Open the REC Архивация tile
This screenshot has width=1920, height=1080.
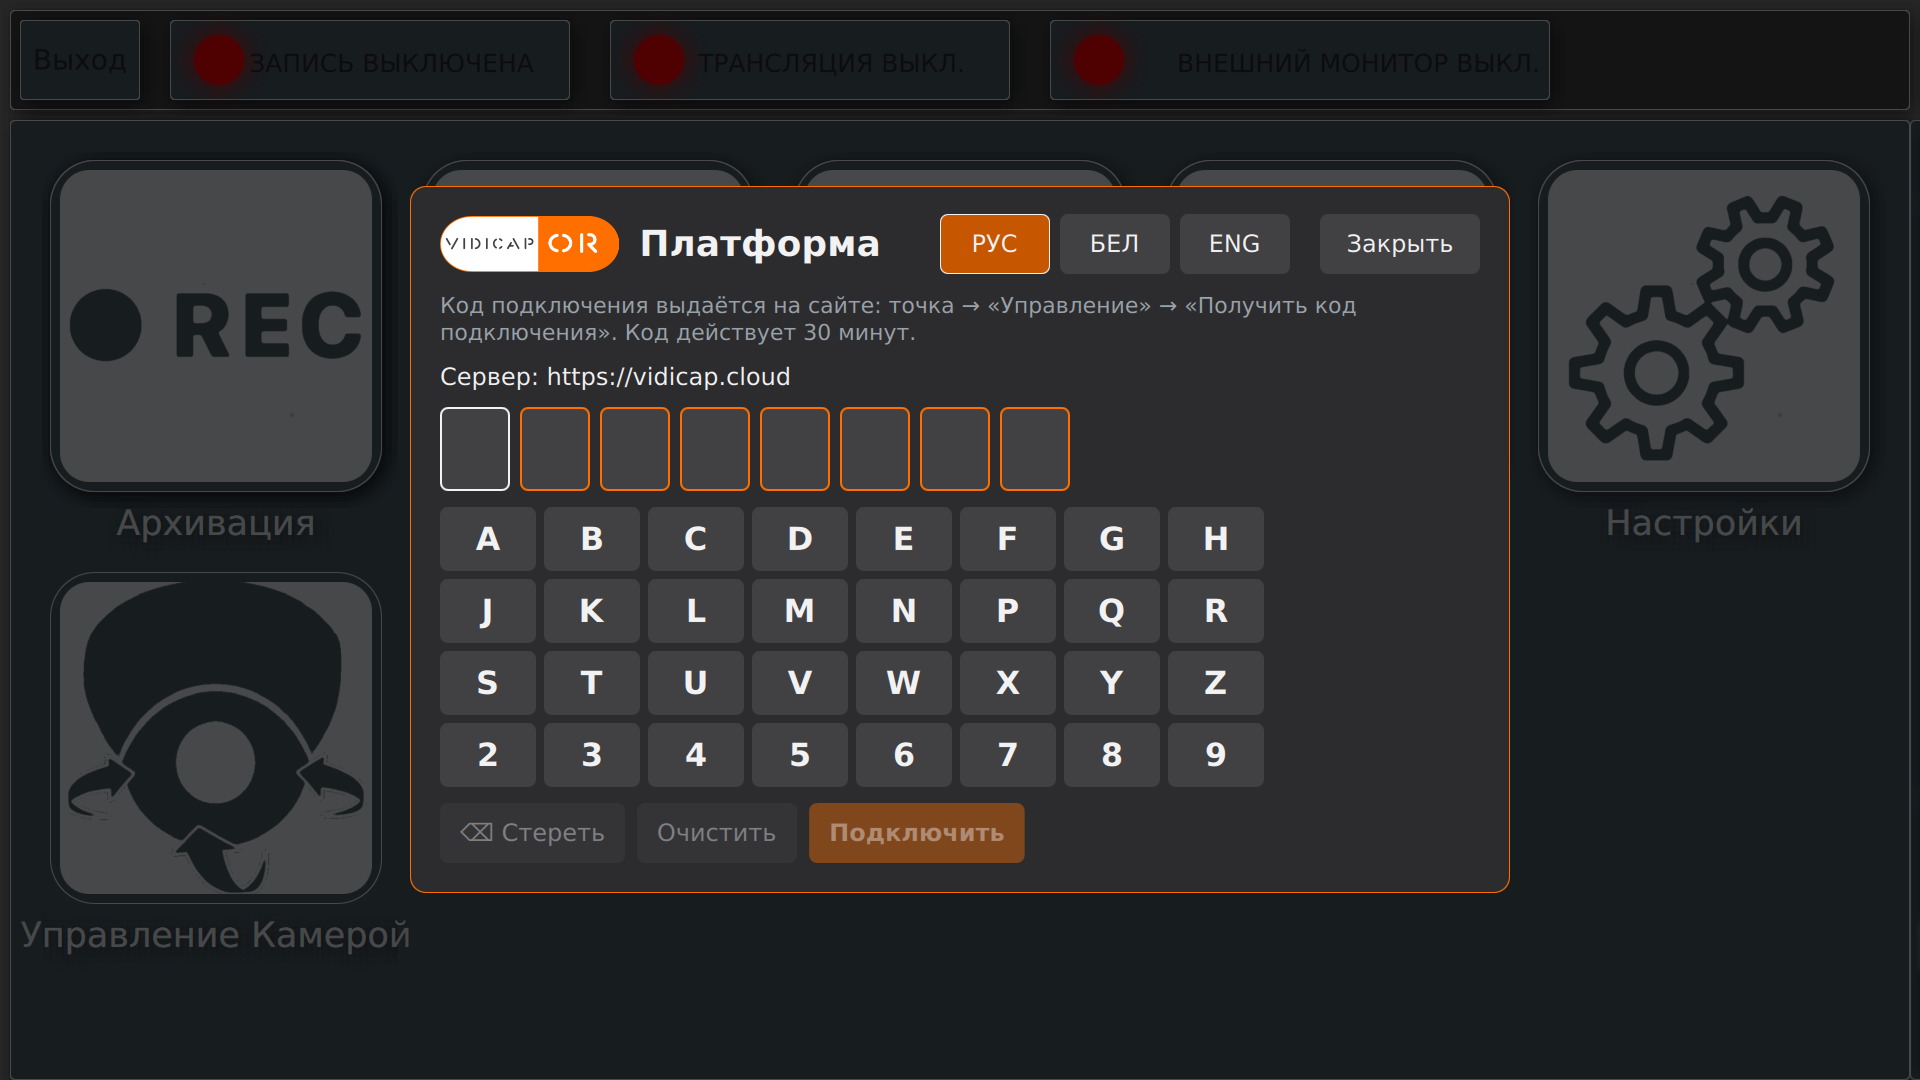(x=216, y=326)
